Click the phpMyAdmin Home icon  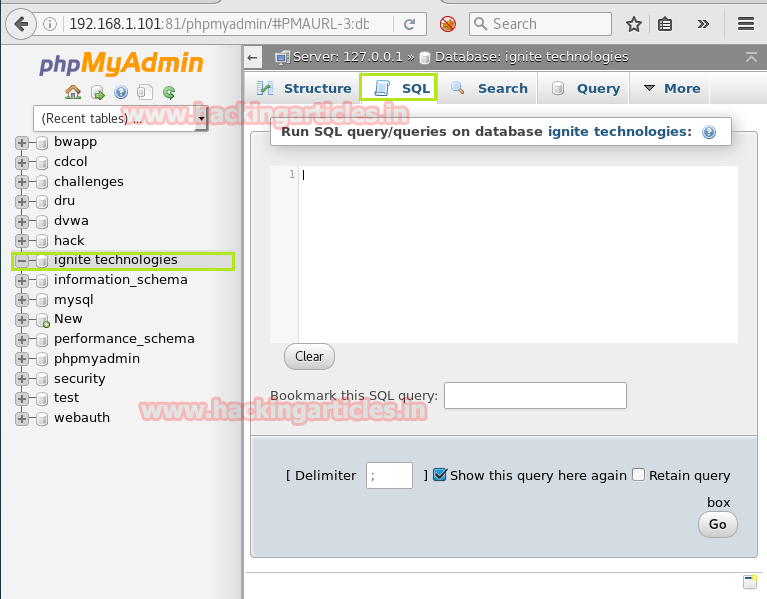tap(73, 92)
